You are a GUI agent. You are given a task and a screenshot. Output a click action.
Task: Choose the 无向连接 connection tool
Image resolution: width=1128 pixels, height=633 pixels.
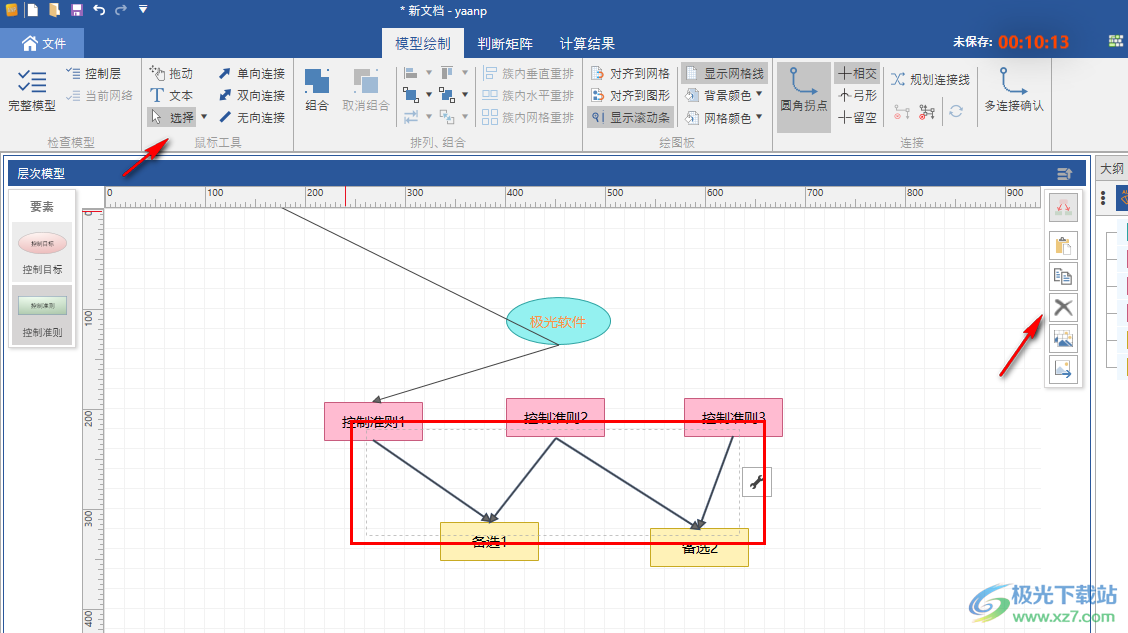coord(252,117)
